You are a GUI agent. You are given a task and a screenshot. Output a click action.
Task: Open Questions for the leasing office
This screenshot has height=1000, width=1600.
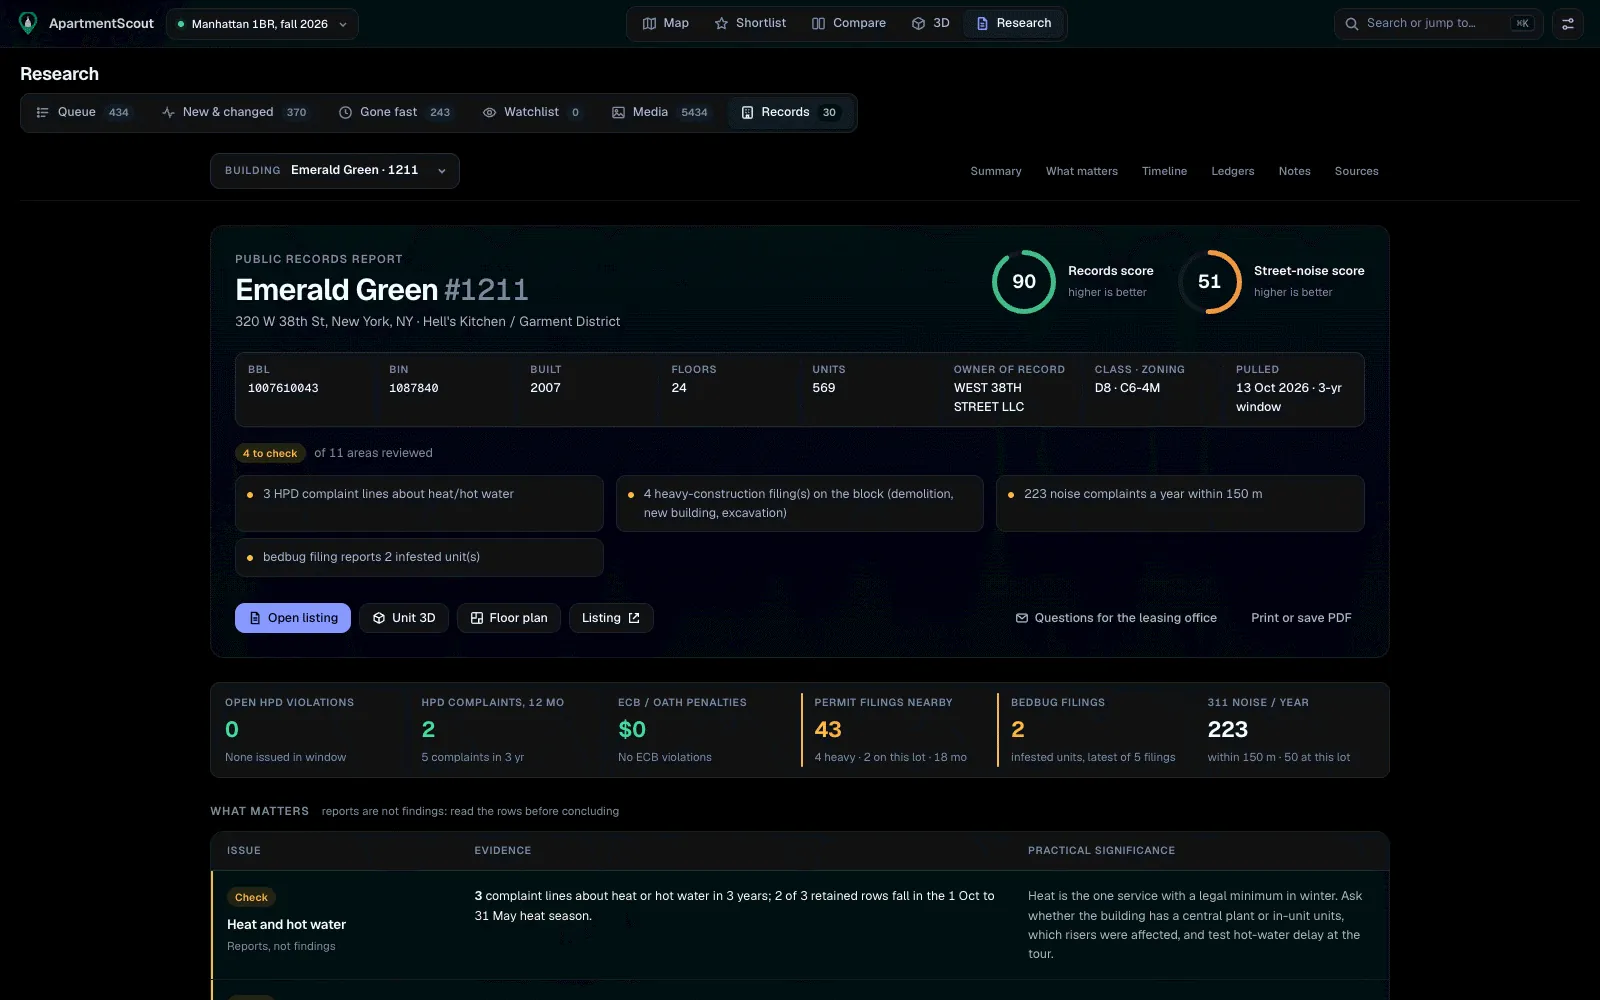coord(1116,618)
